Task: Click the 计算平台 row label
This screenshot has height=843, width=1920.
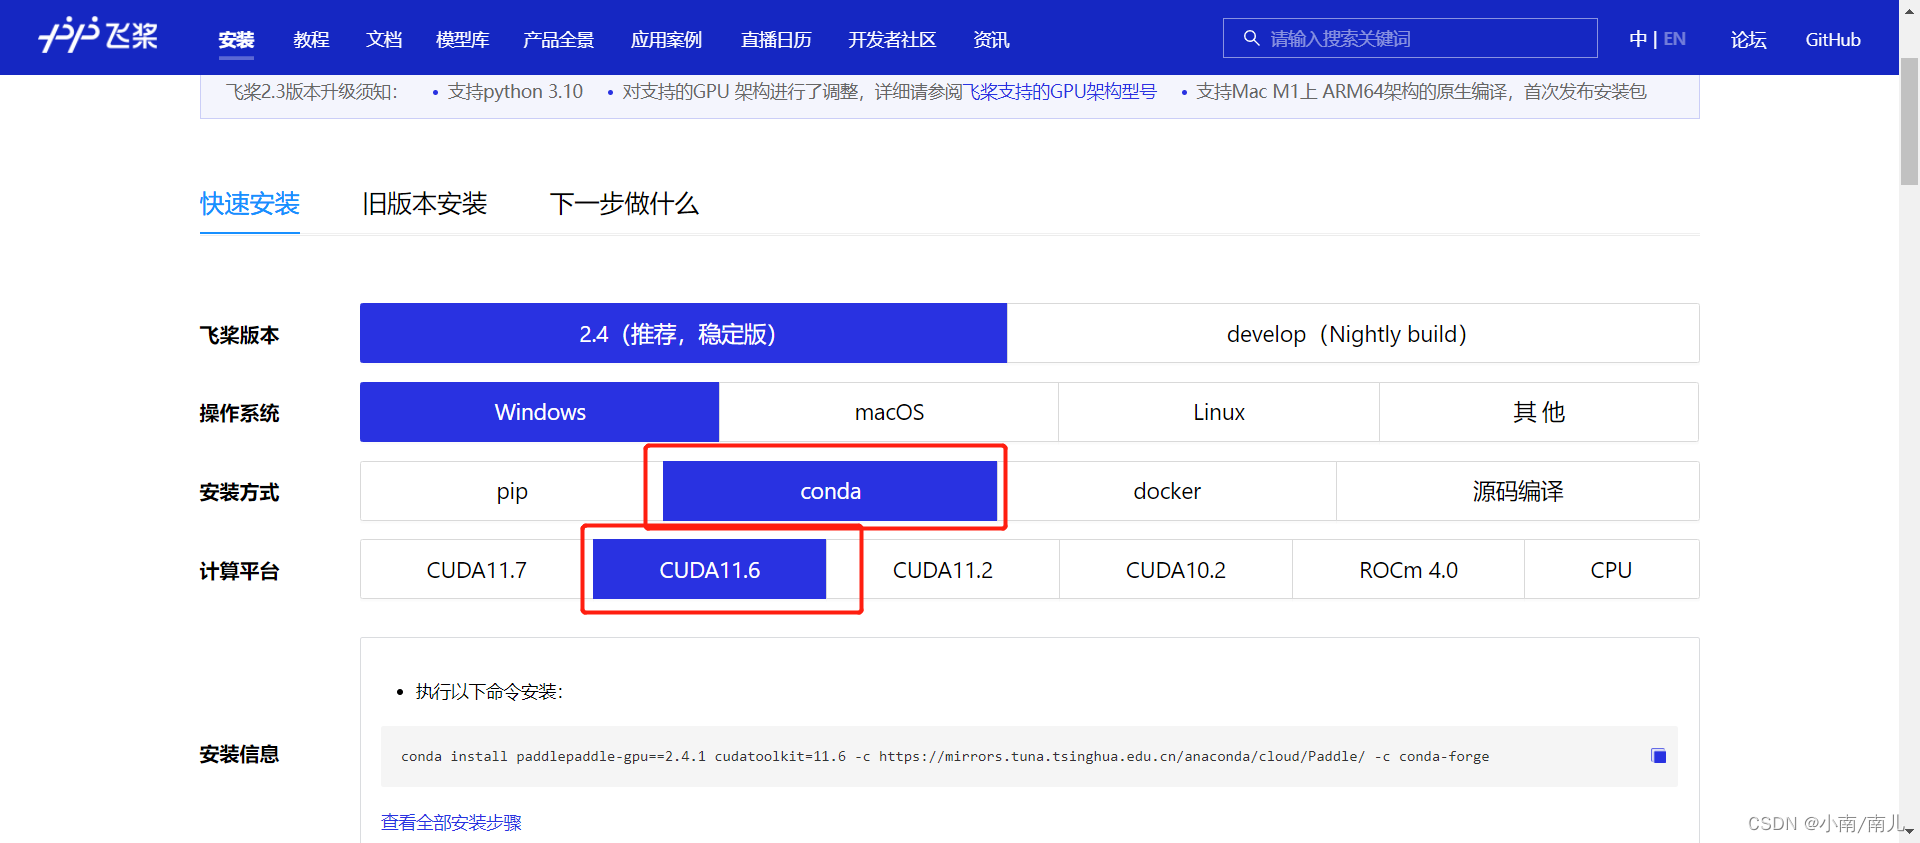Action: point(239,571)
